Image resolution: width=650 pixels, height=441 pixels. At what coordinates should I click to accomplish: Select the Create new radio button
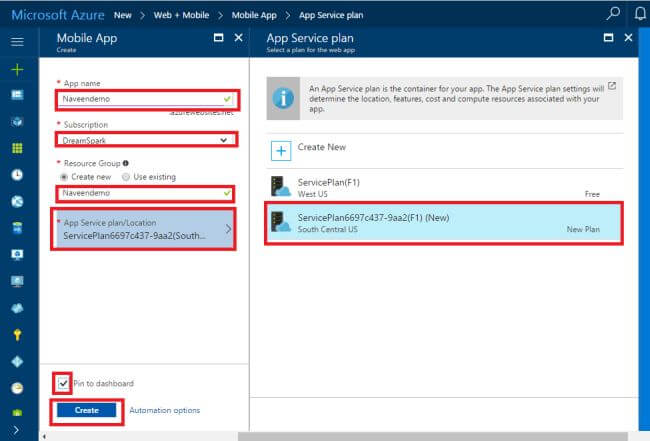point(64,177)
